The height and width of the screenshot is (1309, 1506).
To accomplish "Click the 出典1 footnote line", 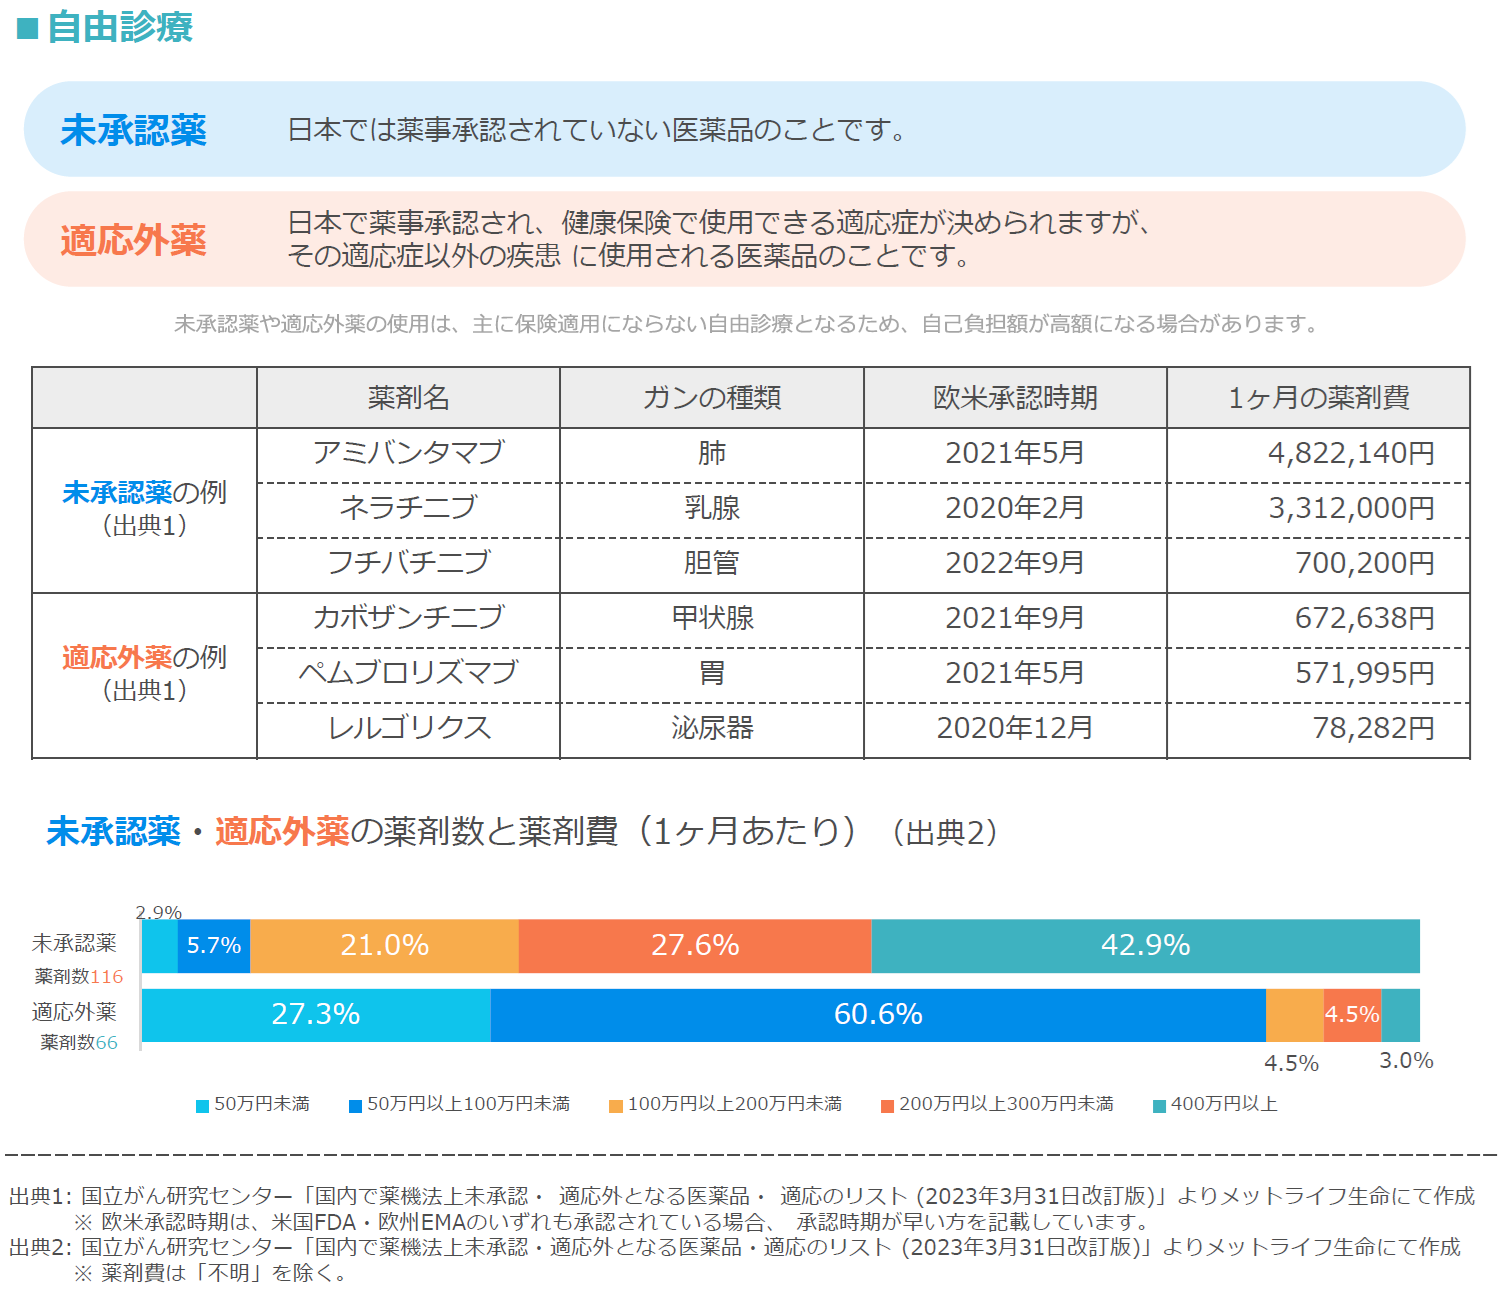I will 742,1196.
